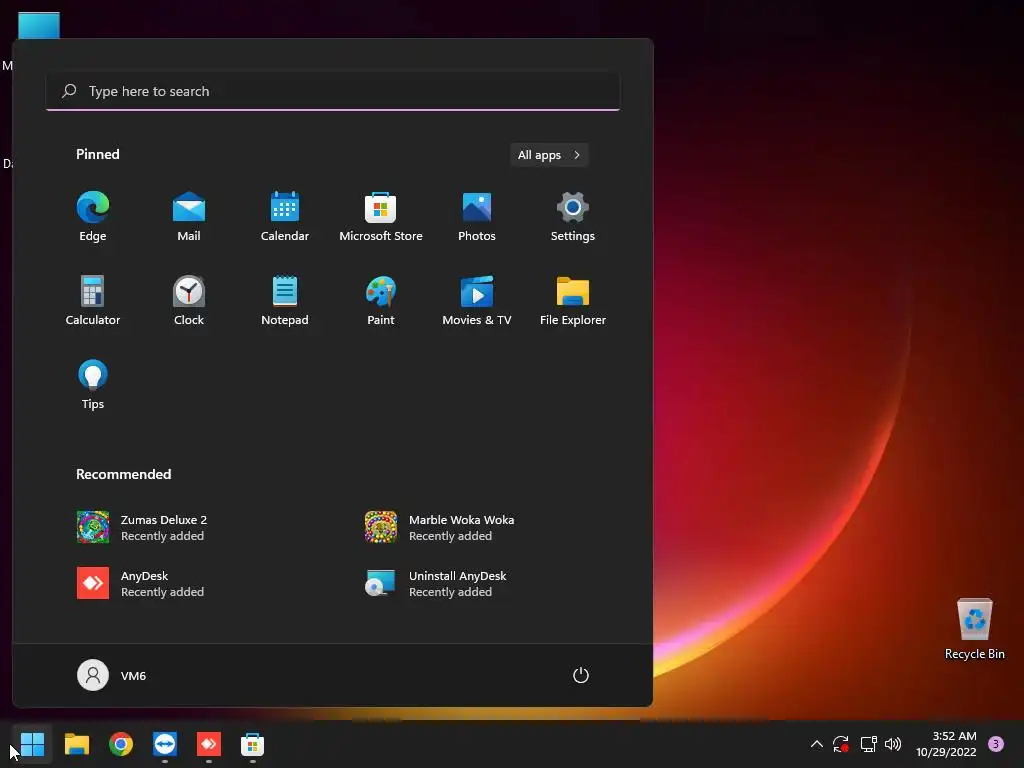Open the clock showing 3:52 AM

click(x=946, y=744)
